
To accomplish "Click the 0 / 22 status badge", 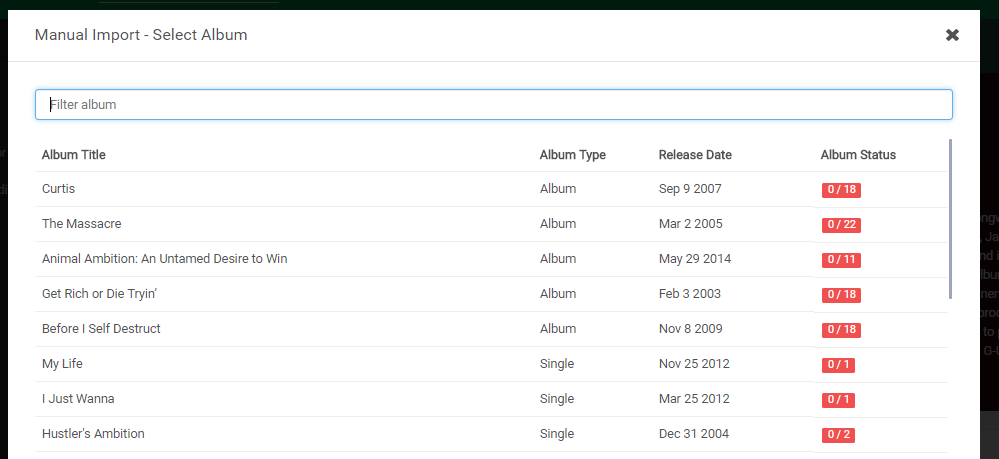I will point(841,225).
